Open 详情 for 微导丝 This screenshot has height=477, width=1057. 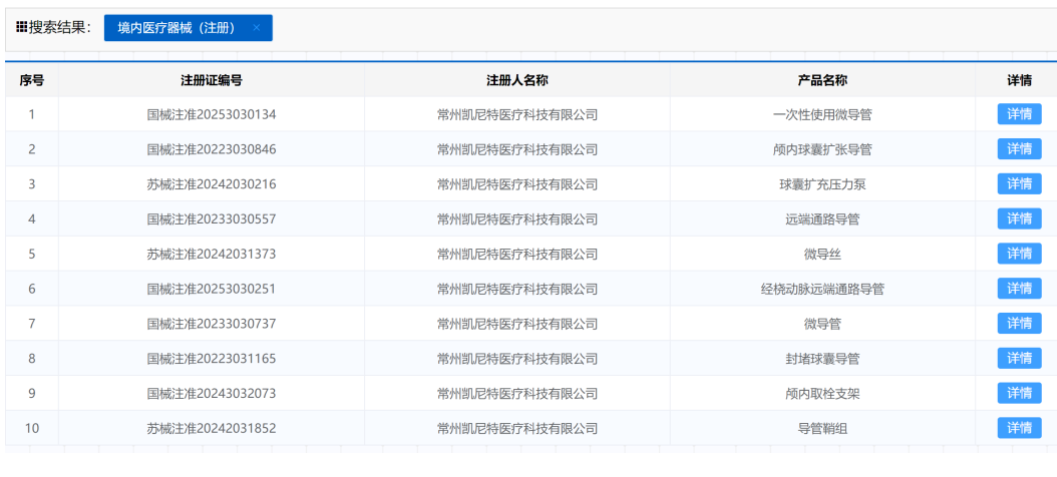1019,254
